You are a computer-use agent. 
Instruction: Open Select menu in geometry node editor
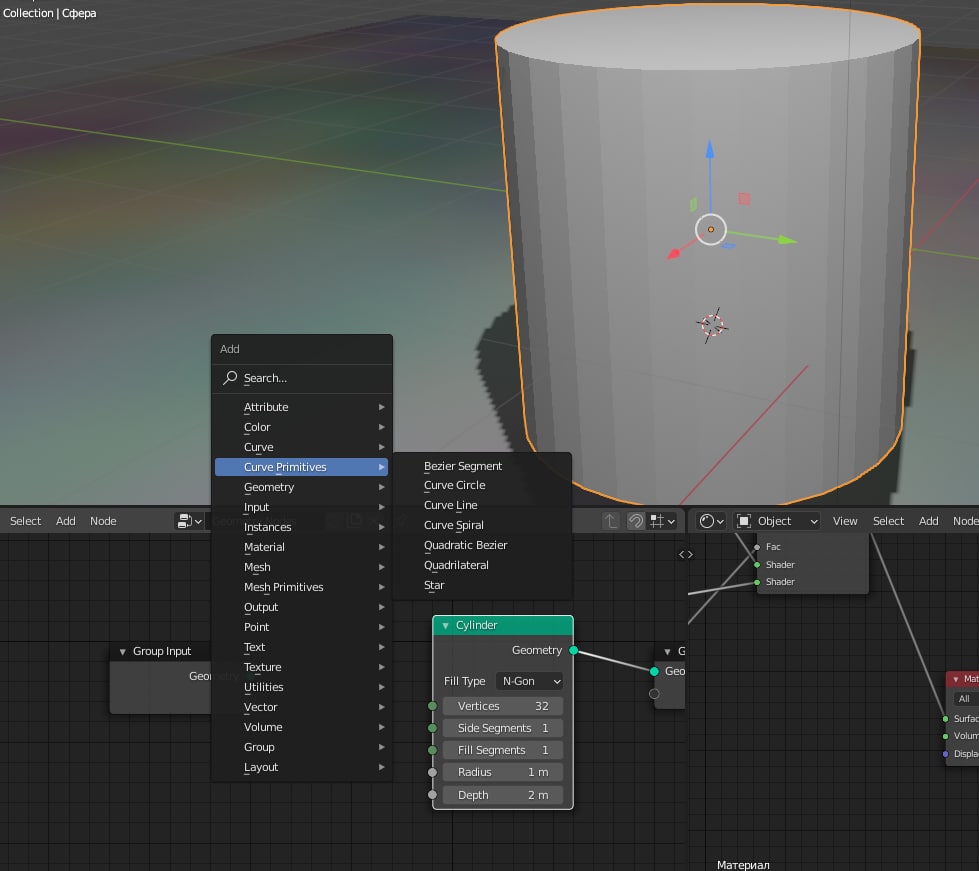click(x=26, y=521)
